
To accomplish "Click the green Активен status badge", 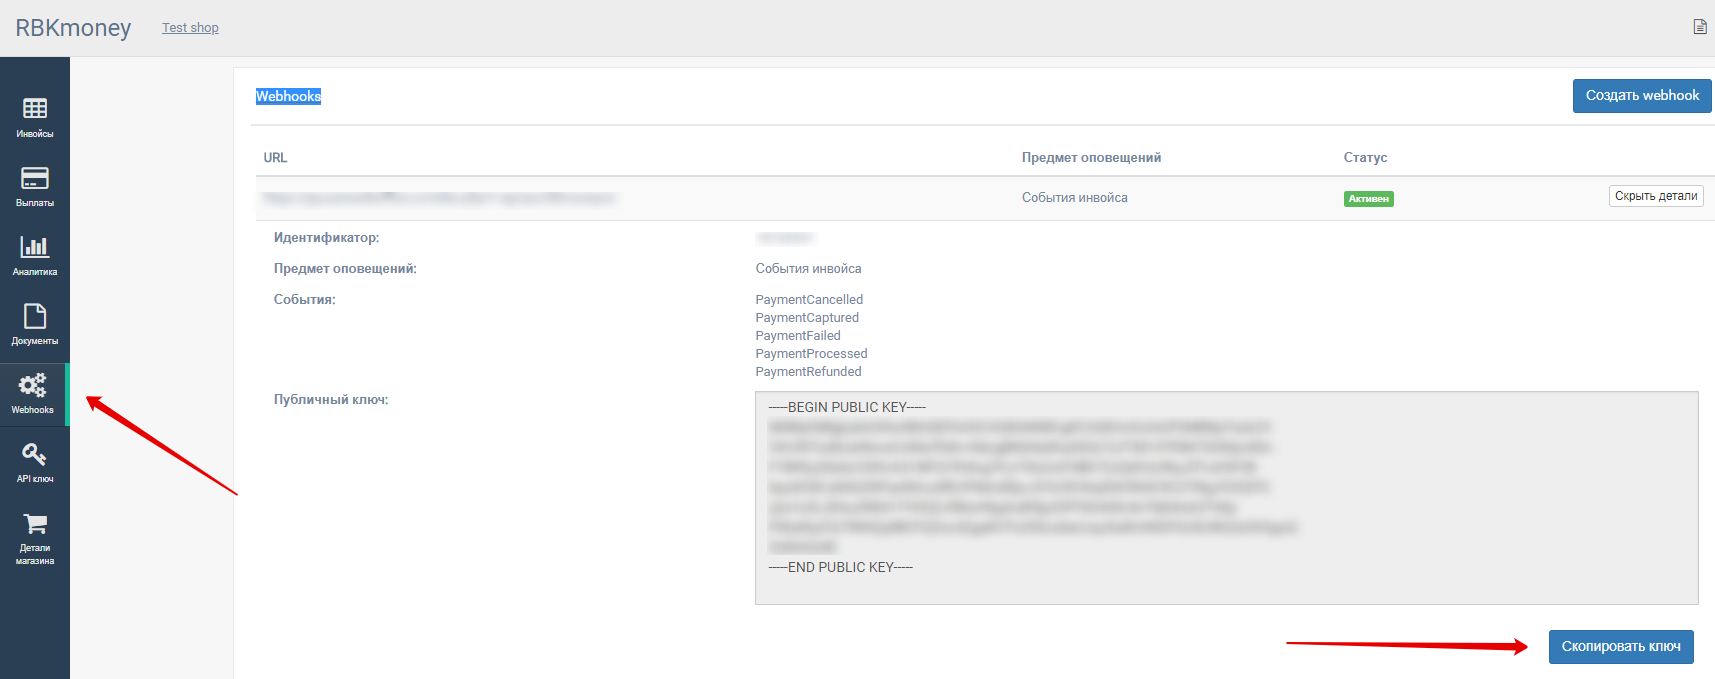I will [x=1368, y=199].
